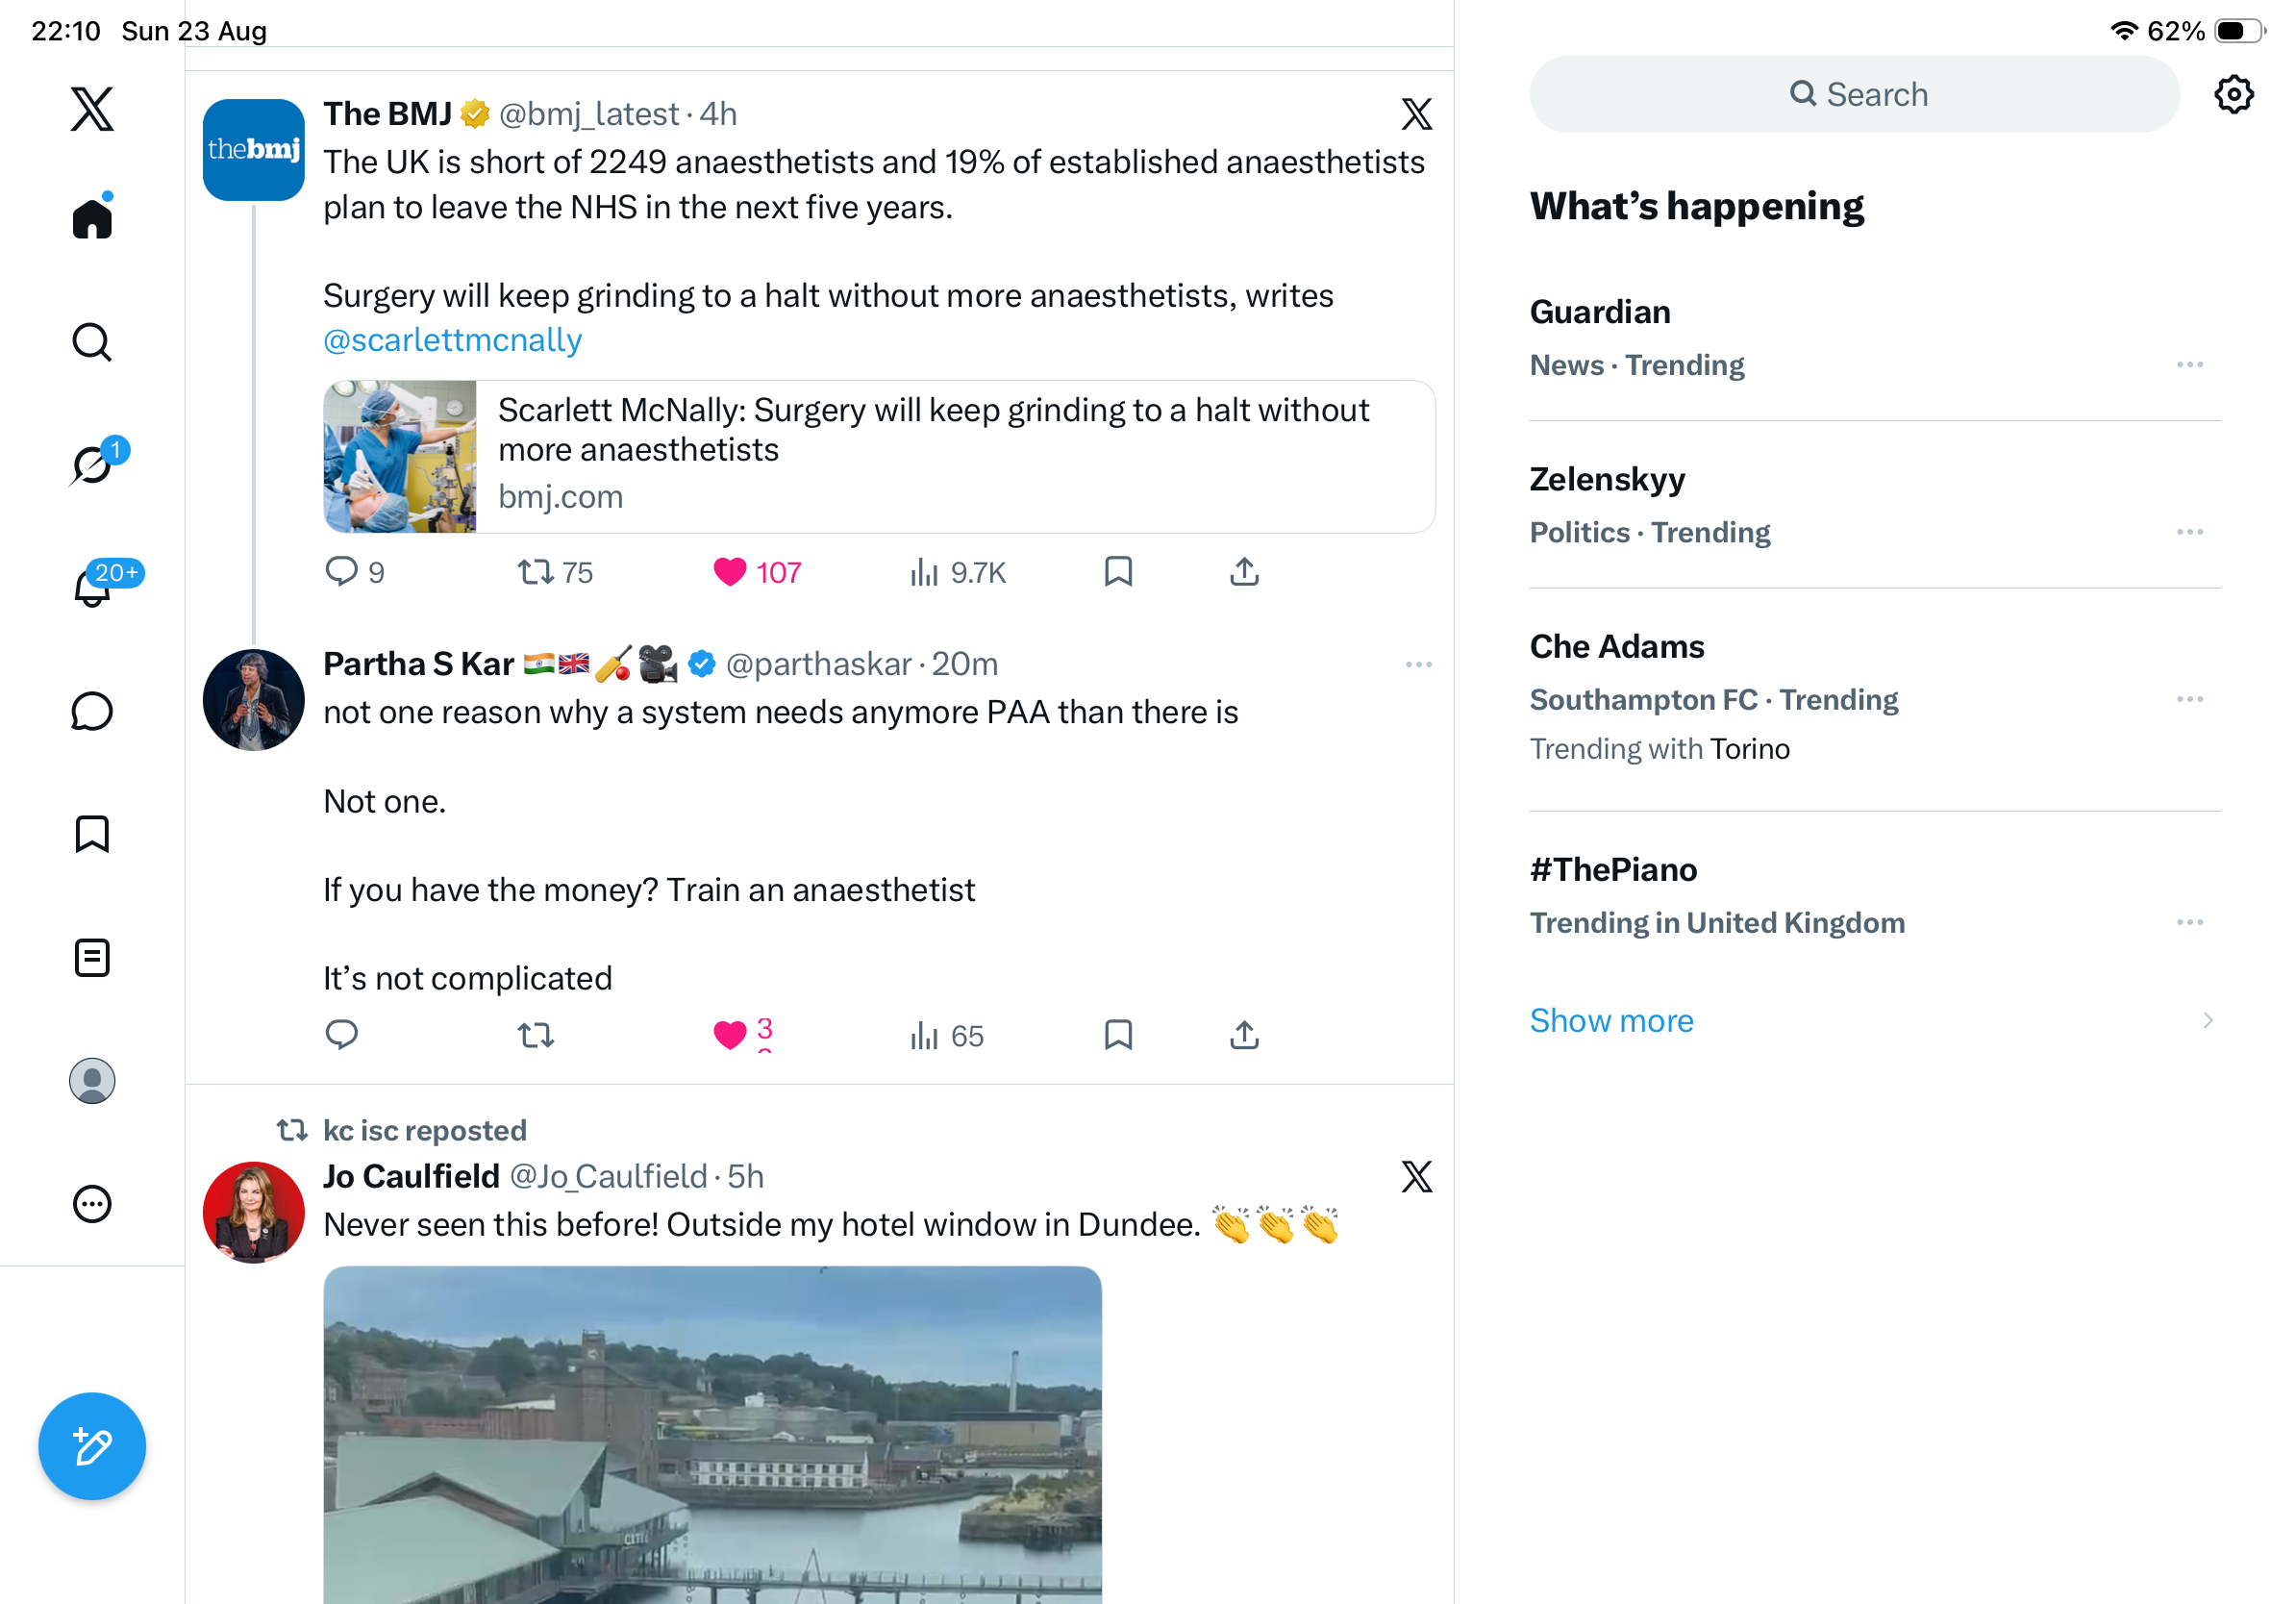Go to the Home tab in sidebar
The height and width of the screenshot is (1604, 2296).
92,217
